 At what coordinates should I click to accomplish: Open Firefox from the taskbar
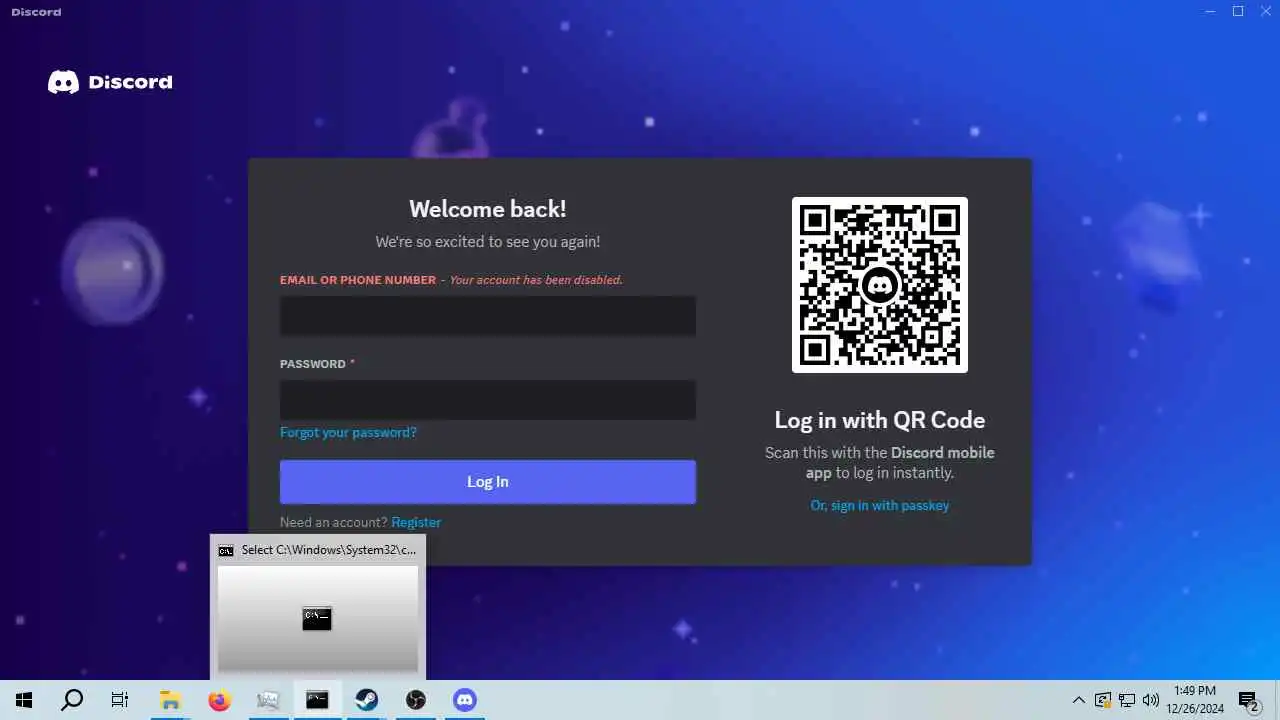[x=219, y=700]
